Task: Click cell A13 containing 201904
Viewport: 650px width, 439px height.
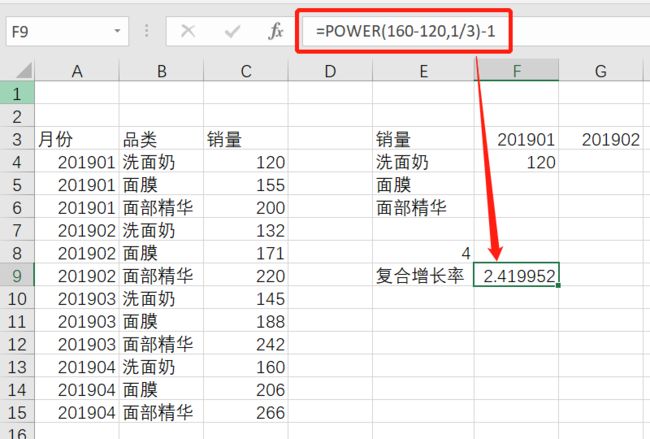Action: pos(77,366)
